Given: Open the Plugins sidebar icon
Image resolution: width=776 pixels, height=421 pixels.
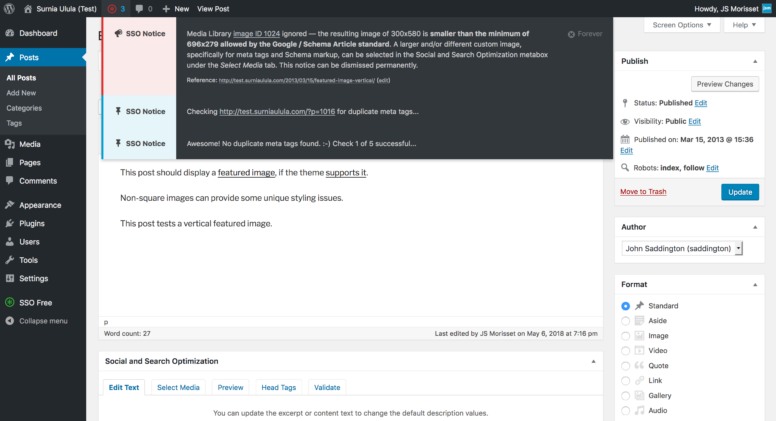Looking at the screenshot, I should [x=9, y=223].
